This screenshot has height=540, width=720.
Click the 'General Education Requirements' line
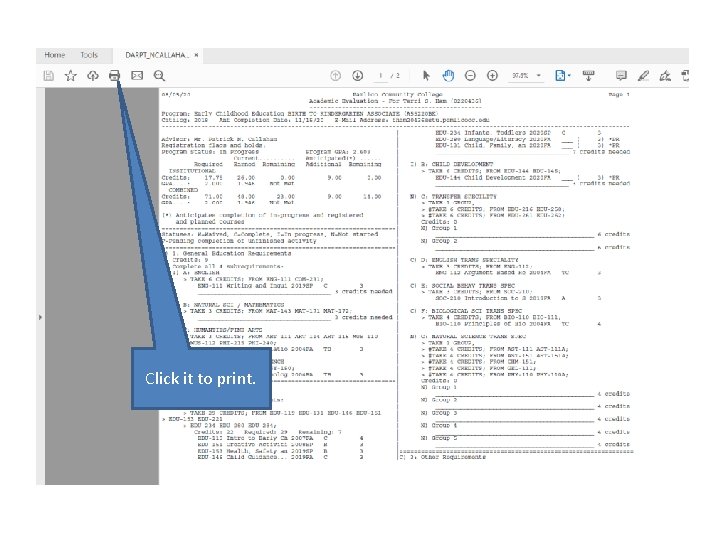point(237,253)
